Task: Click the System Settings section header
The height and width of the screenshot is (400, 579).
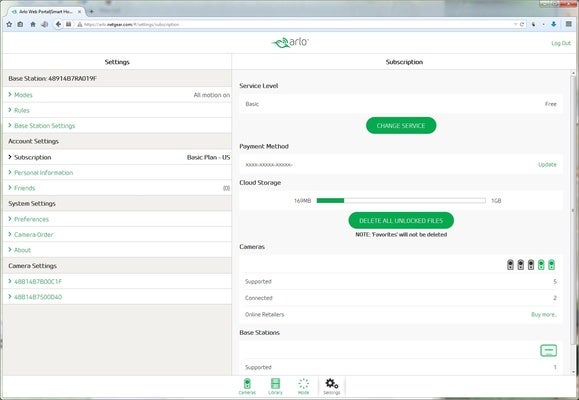Action: [x=117, y=204]
